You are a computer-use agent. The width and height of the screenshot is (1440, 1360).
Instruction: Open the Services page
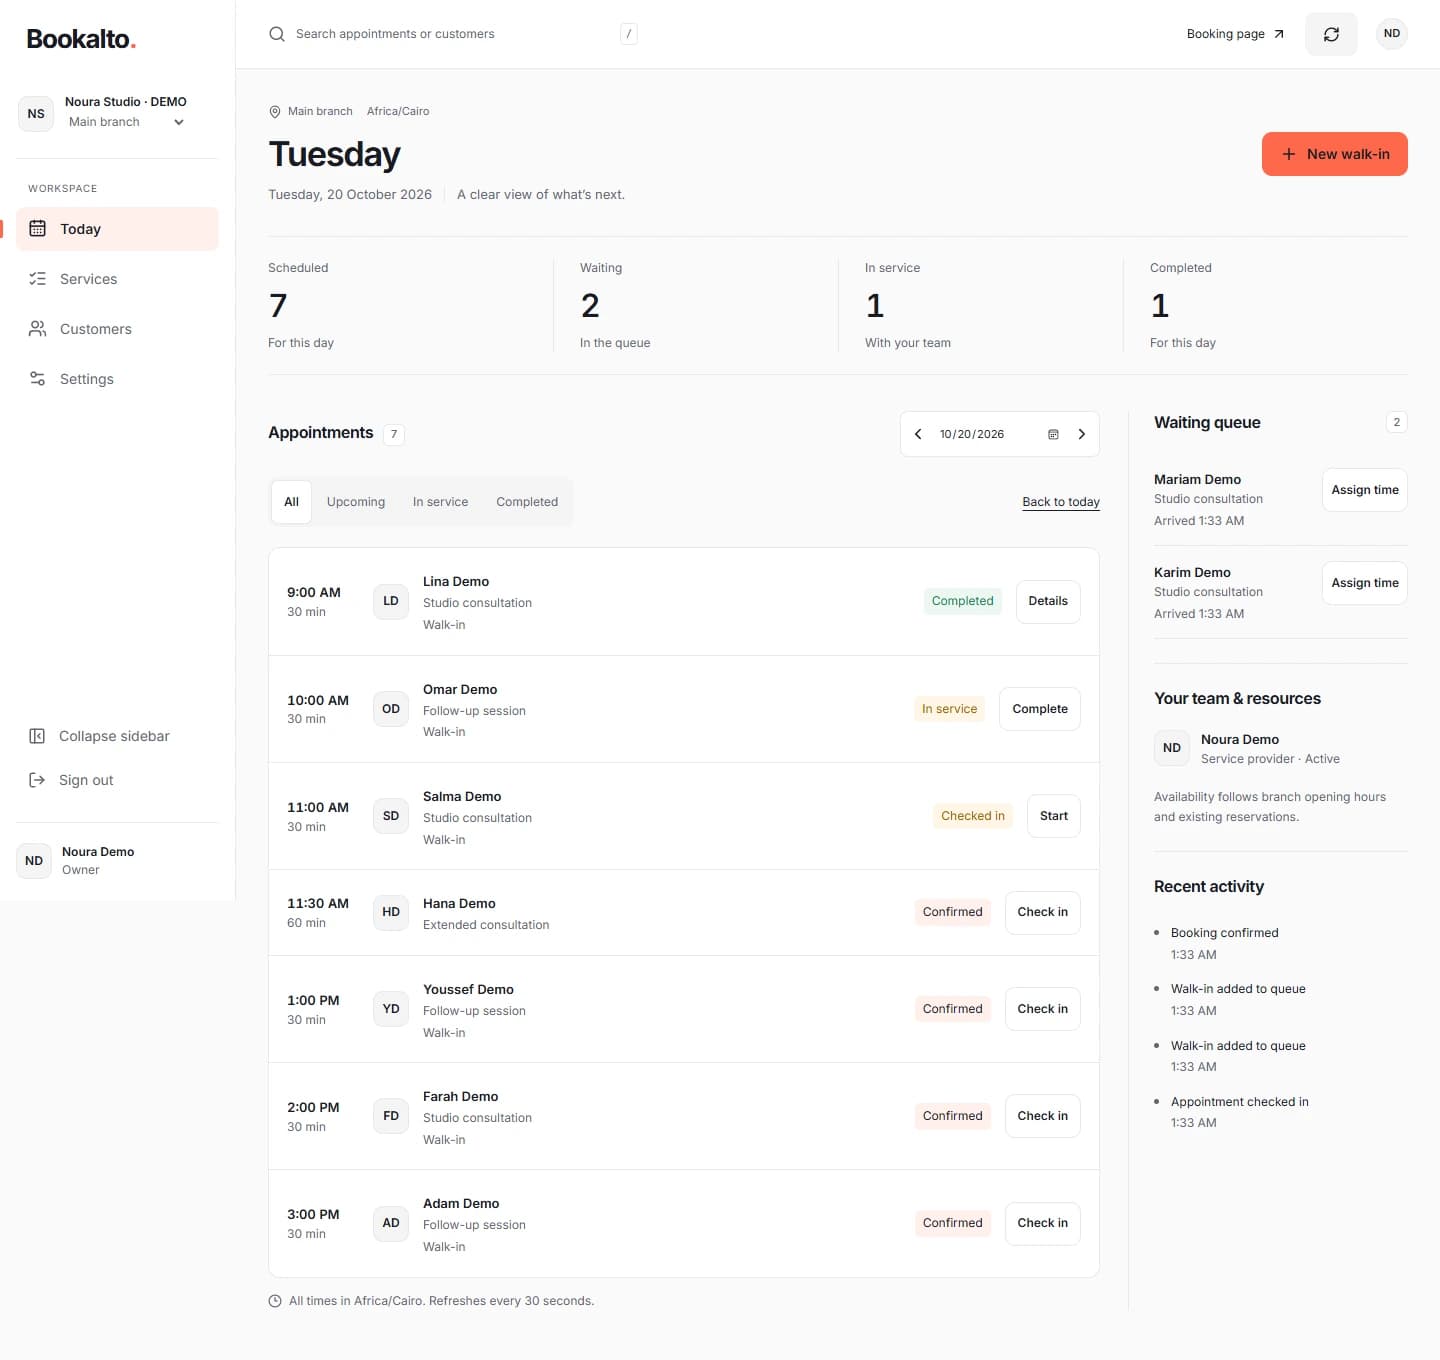click(117, 279)
